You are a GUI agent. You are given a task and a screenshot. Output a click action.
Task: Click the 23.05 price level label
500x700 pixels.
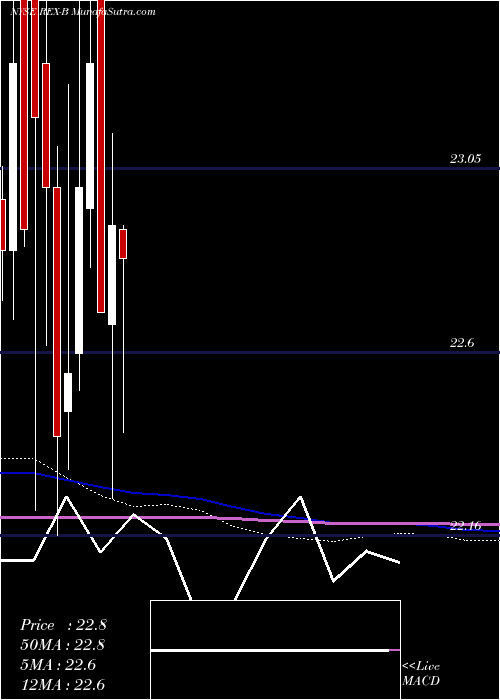(465, 158)
